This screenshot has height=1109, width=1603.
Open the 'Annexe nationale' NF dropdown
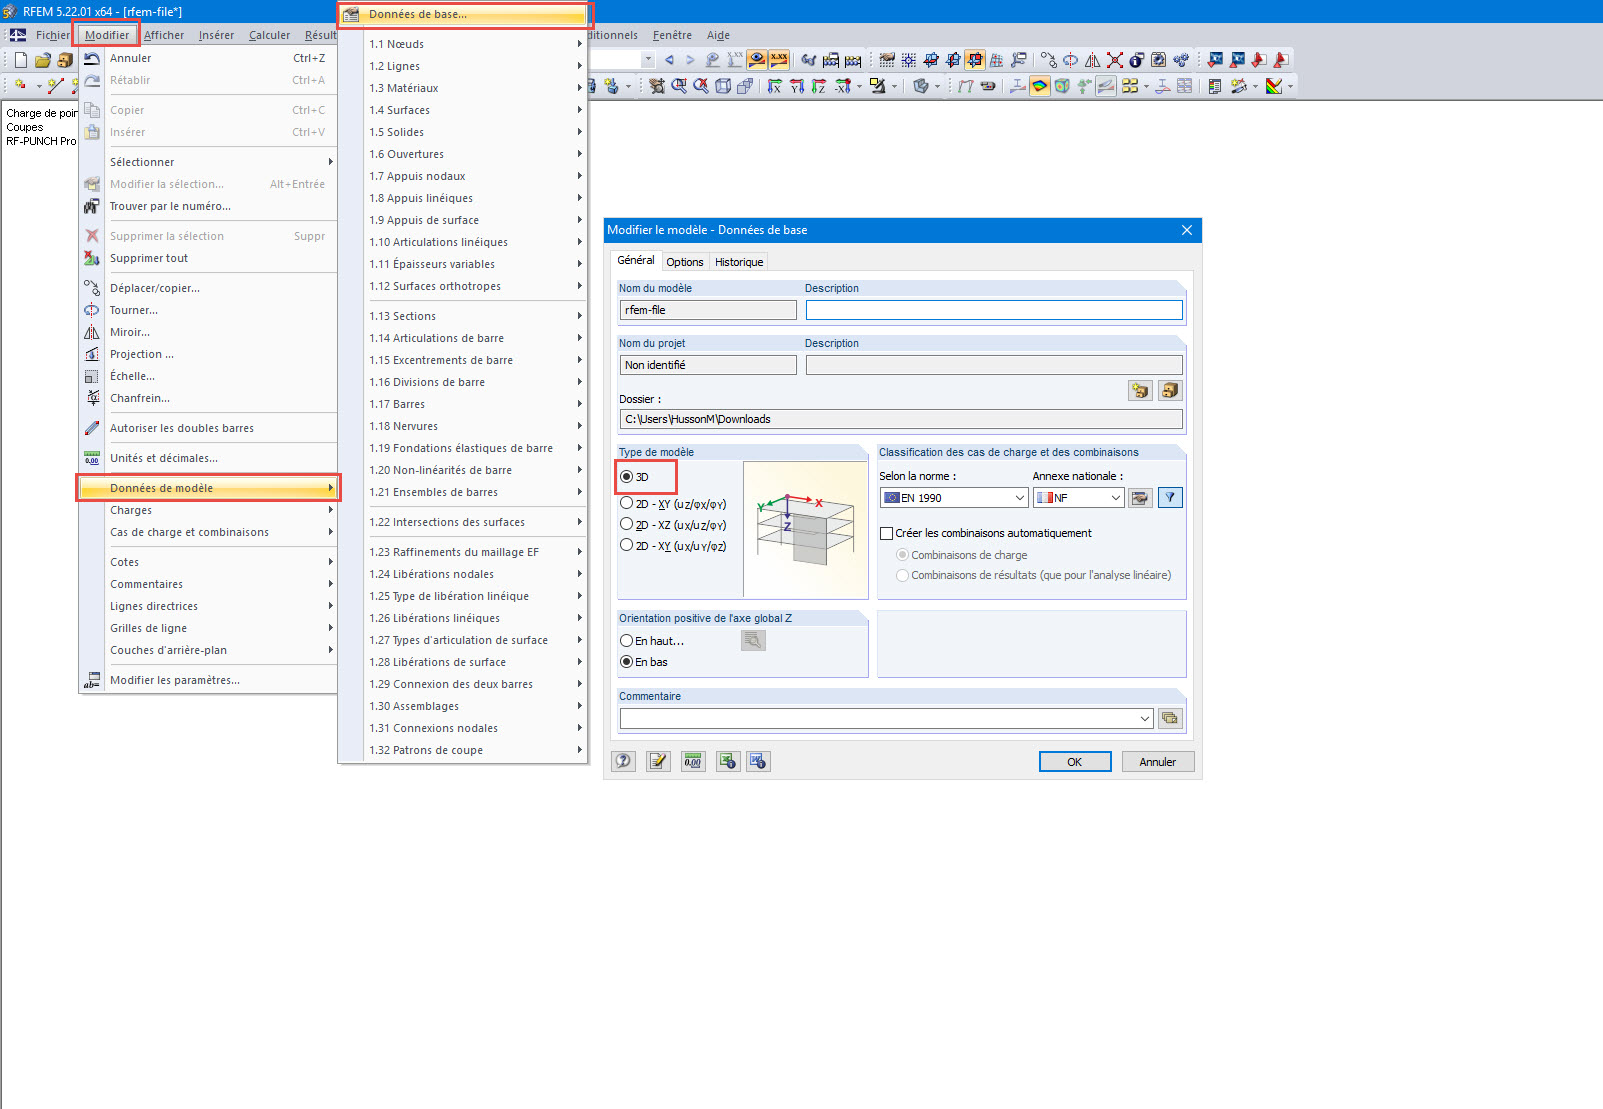point(1079,498)
